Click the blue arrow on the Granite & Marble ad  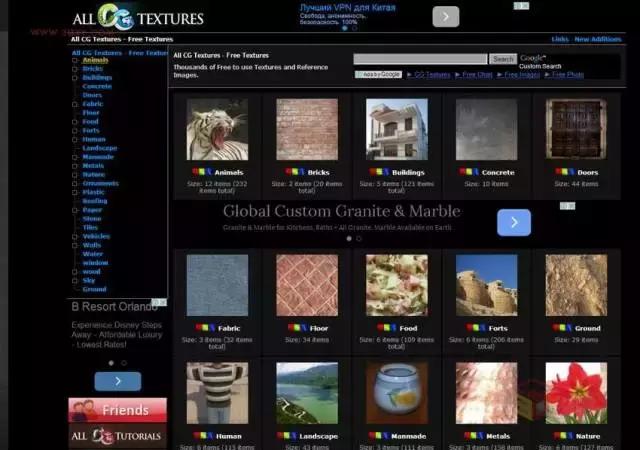(513, 222)
